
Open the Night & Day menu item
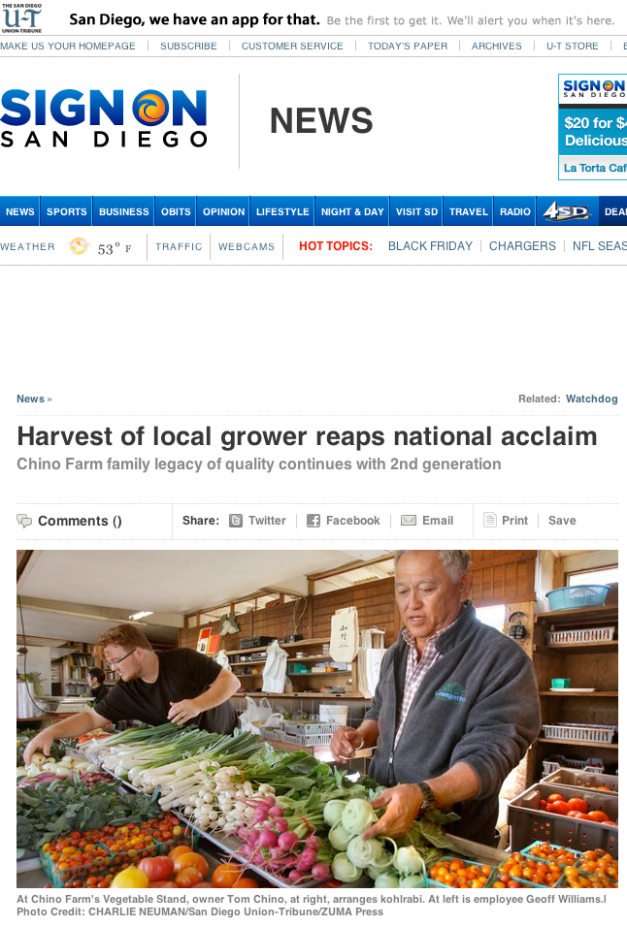[352, 211]
